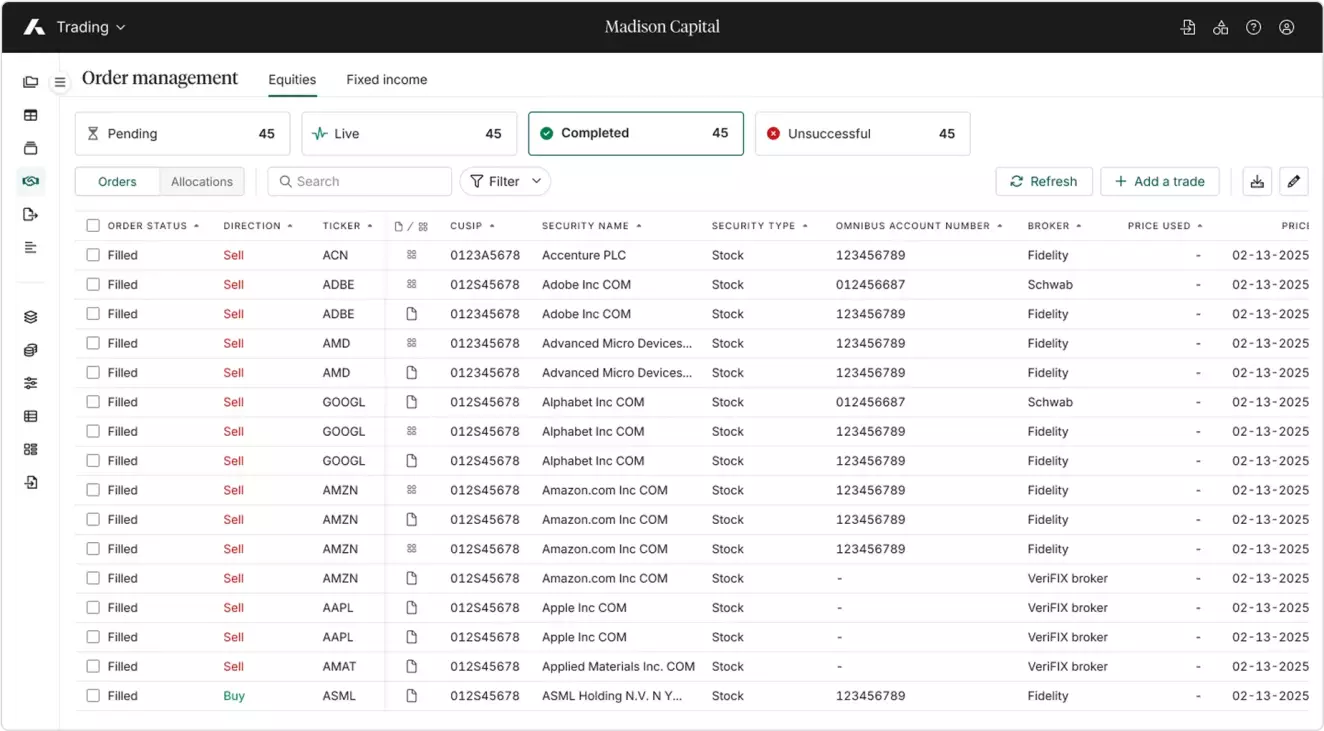
Task: Open the stacked layers sidebar icon
Action: pyautogui.click(x=31, y=317)
